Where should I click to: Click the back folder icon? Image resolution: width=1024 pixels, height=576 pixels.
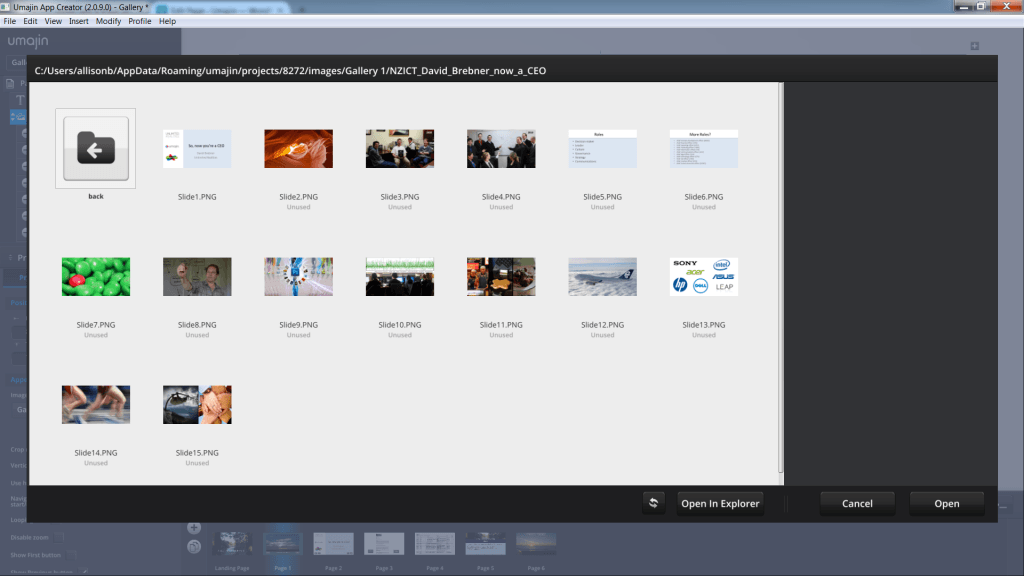95,148
